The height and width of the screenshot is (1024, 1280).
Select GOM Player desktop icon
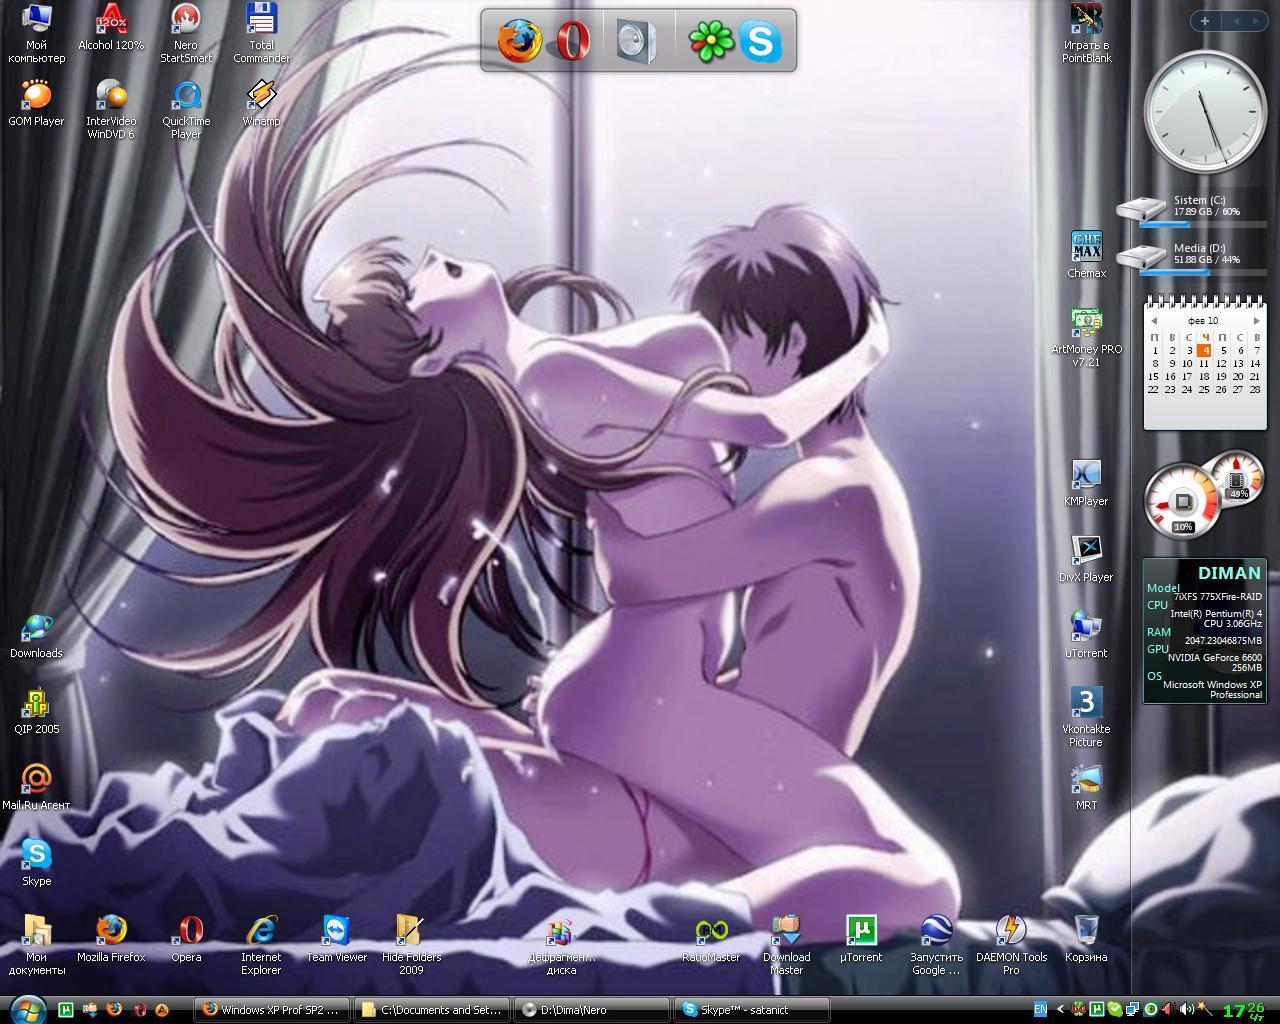[36, 103]
